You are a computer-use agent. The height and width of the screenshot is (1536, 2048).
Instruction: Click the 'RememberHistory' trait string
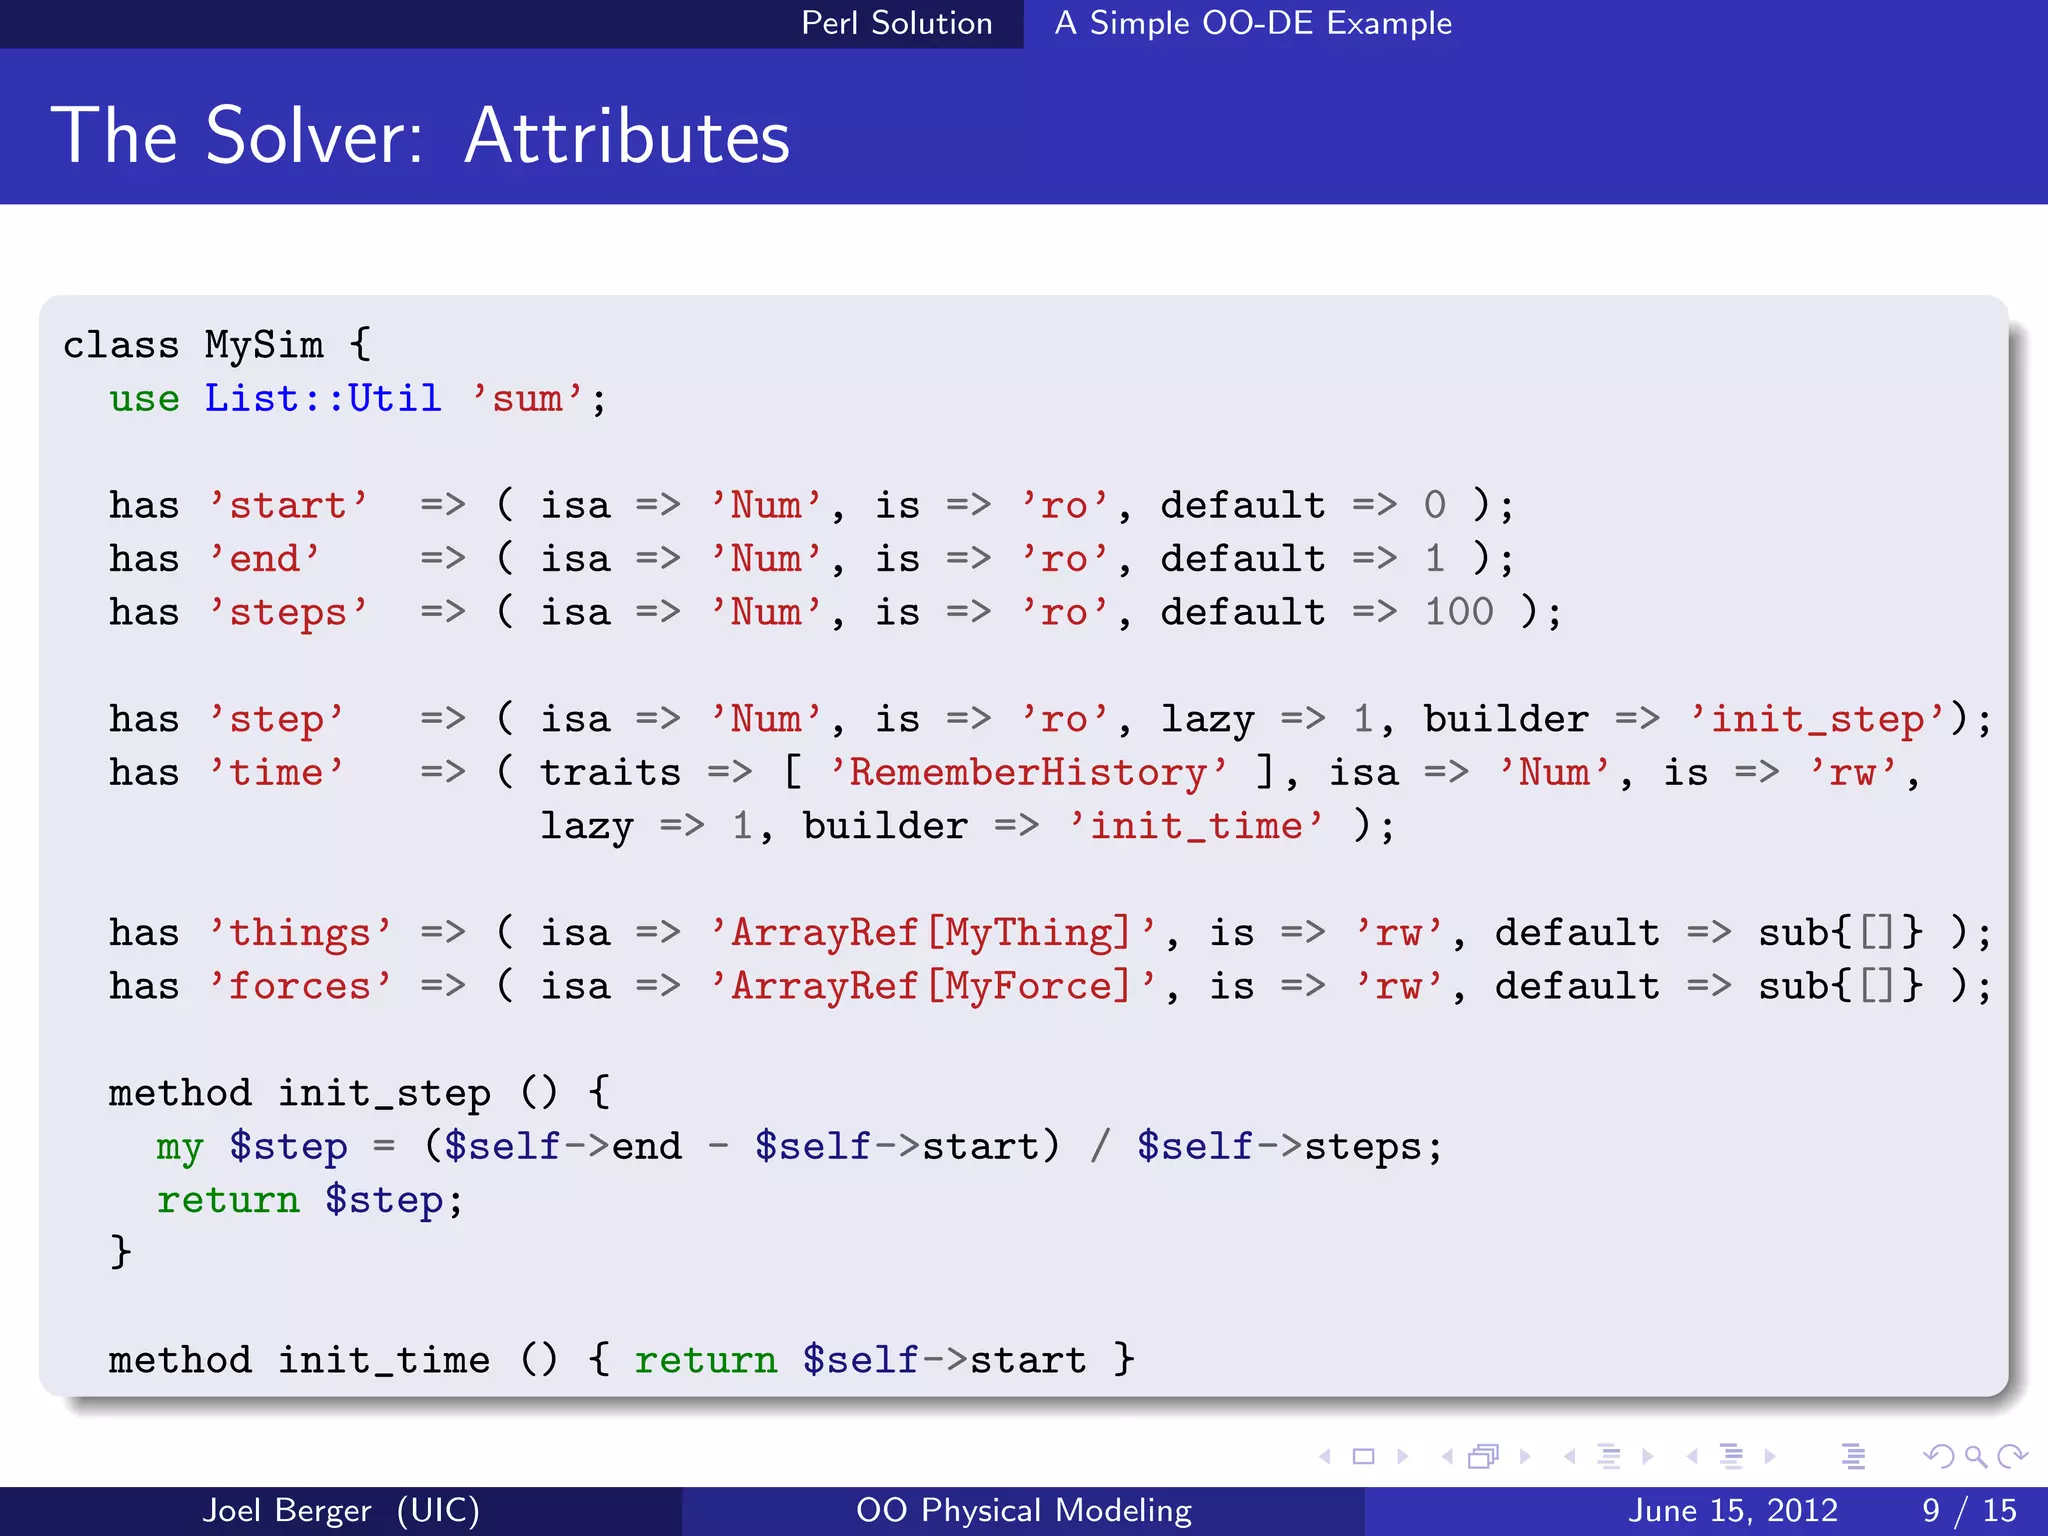coord(1028,772)
